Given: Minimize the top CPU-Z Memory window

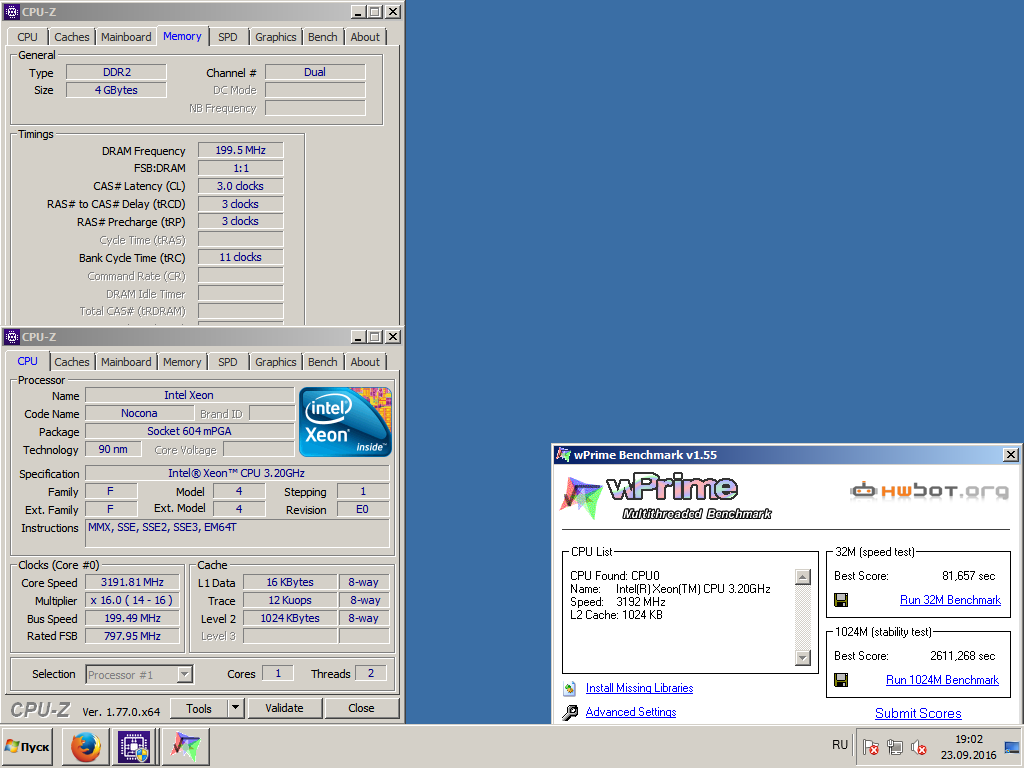Looking at the screenshot, I should tap(358, 12).
